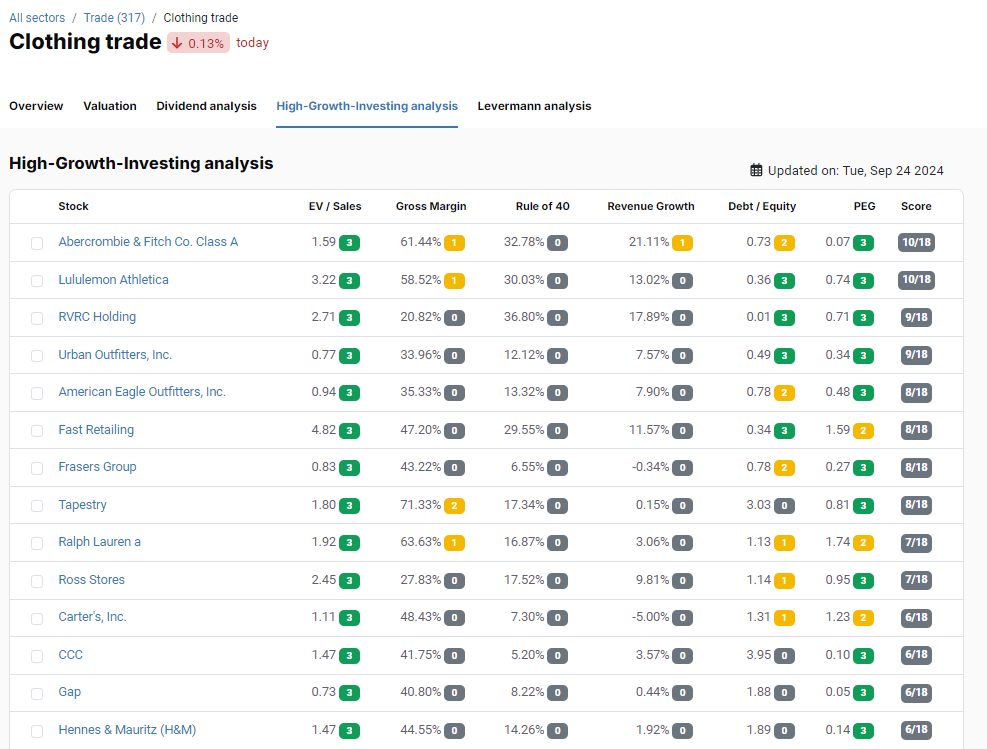The image size is (987, 749).
Task: Click Ralph Lauren's 1.74 PEG value
Action: [x=838, y=542]
